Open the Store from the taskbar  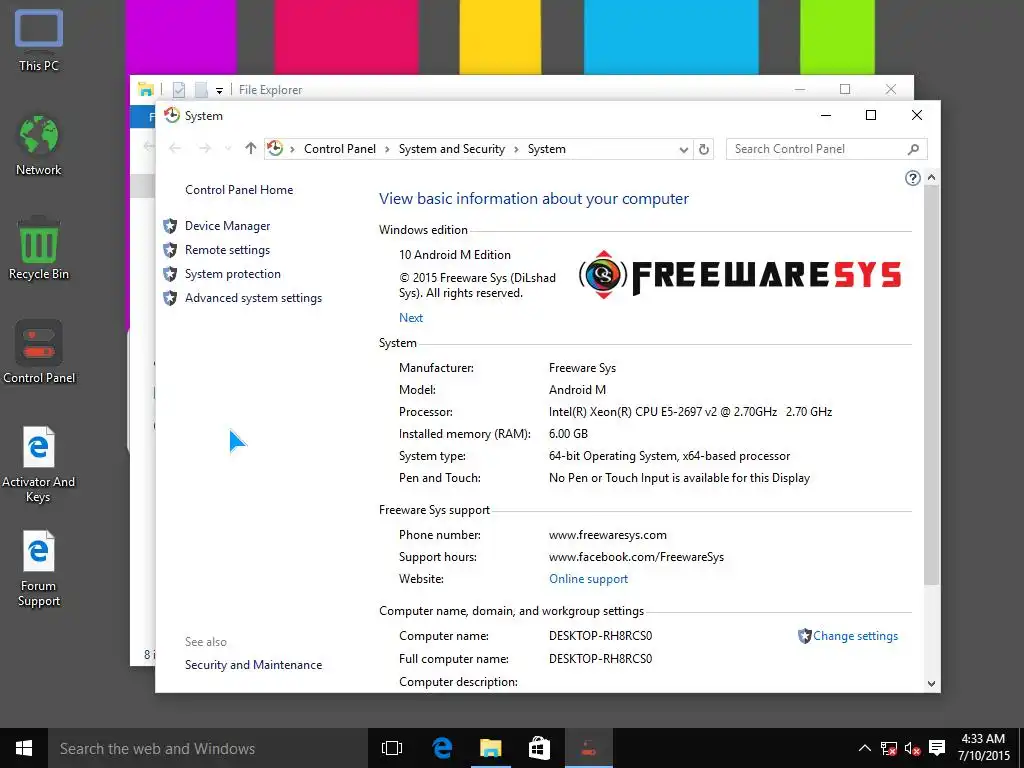point(539,748)
